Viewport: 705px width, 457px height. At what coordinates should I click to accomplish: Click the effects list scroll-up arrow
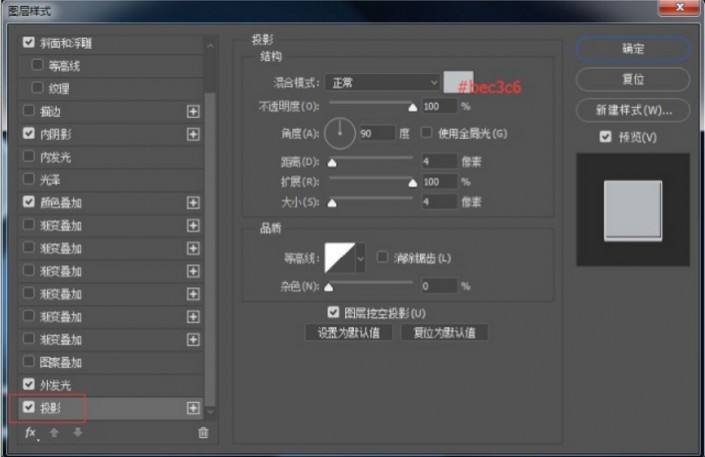coord(210,46)
